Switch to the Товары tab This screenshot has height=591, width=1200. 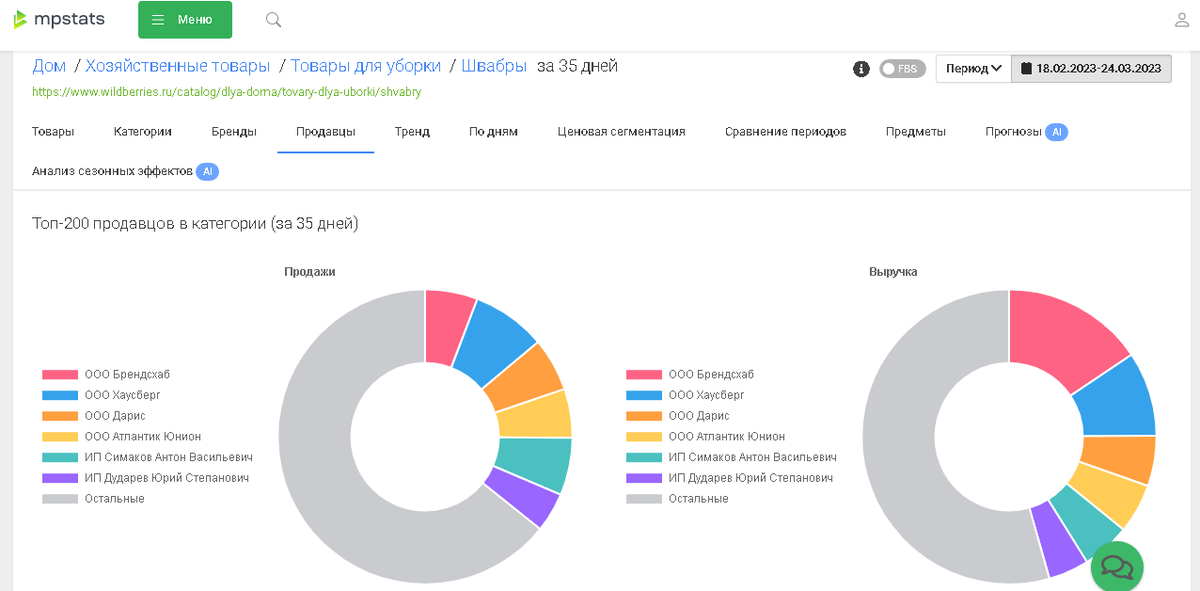coord(53,131)
